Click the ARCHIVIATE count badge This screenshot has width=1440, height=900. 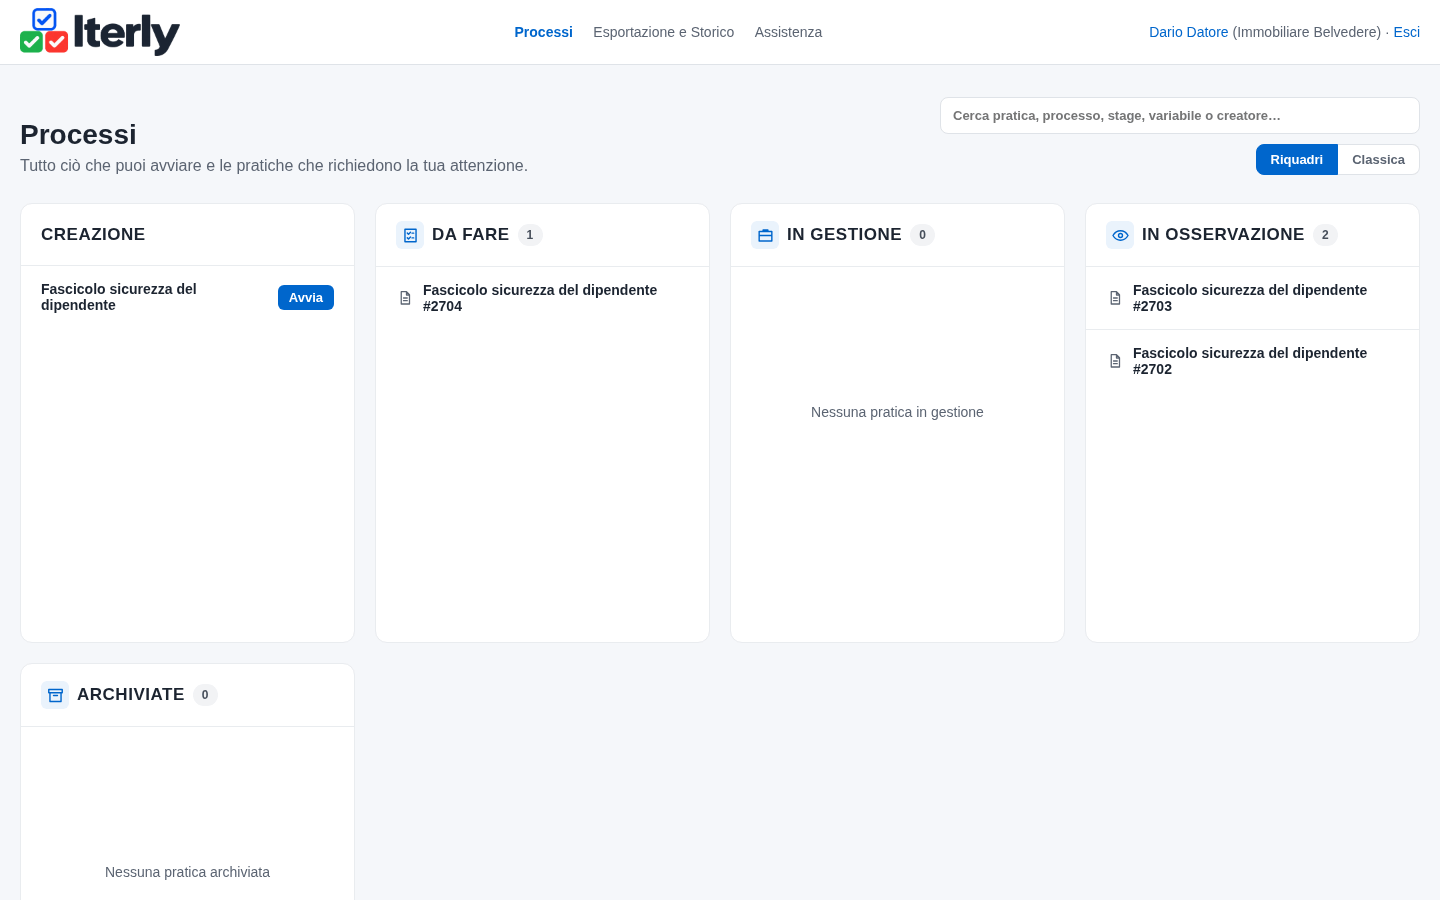click(x=205, y=695)
